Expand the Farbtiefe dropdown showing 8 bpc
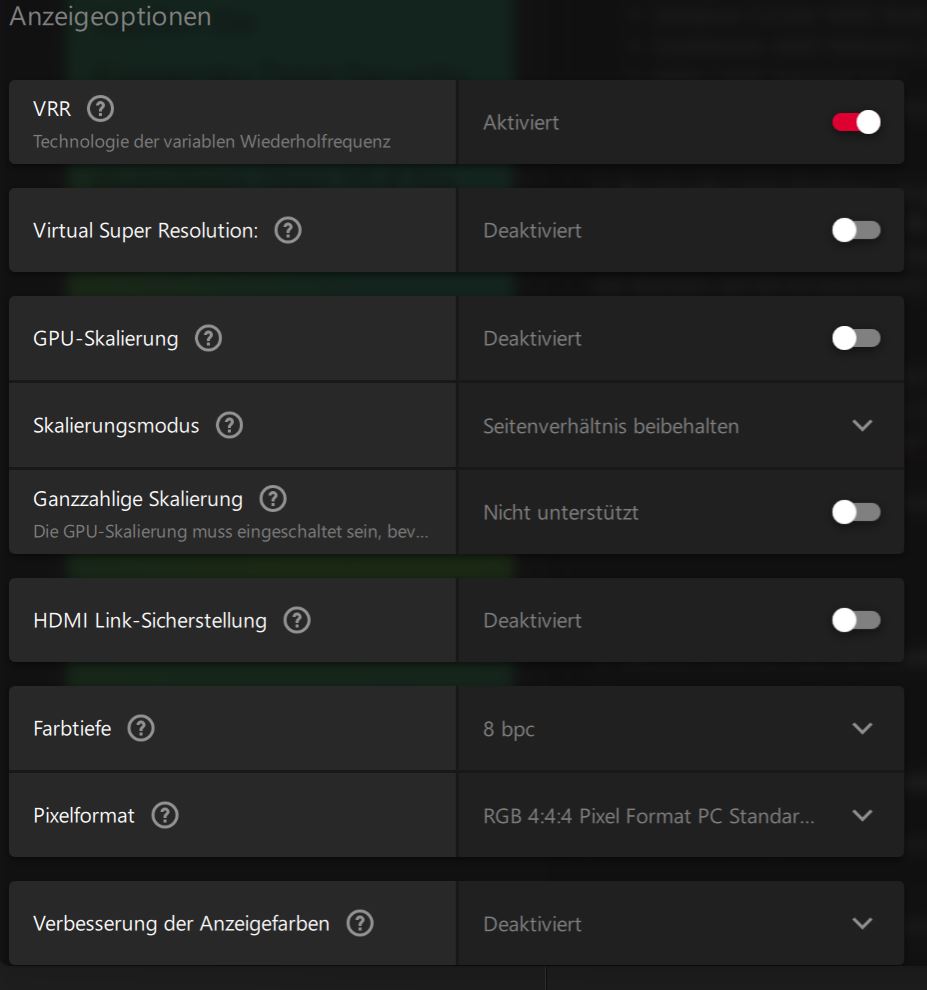927x990 pixels. tap(862, 729)
